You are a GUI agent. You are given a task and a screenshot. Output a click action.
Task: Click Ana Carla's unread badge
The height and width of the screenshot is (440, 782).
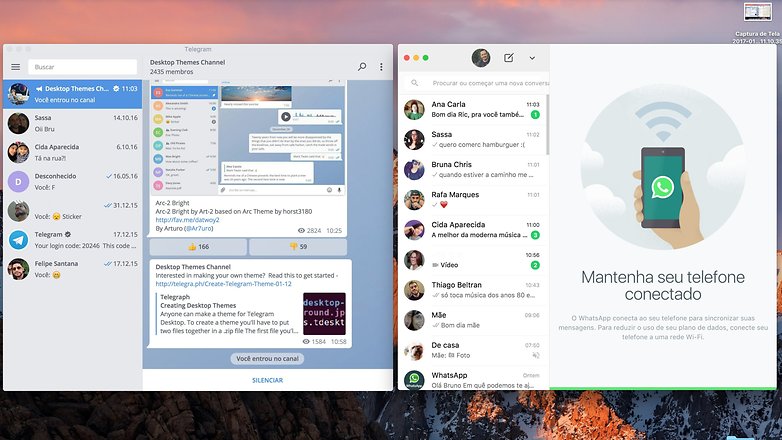point(535,115)
